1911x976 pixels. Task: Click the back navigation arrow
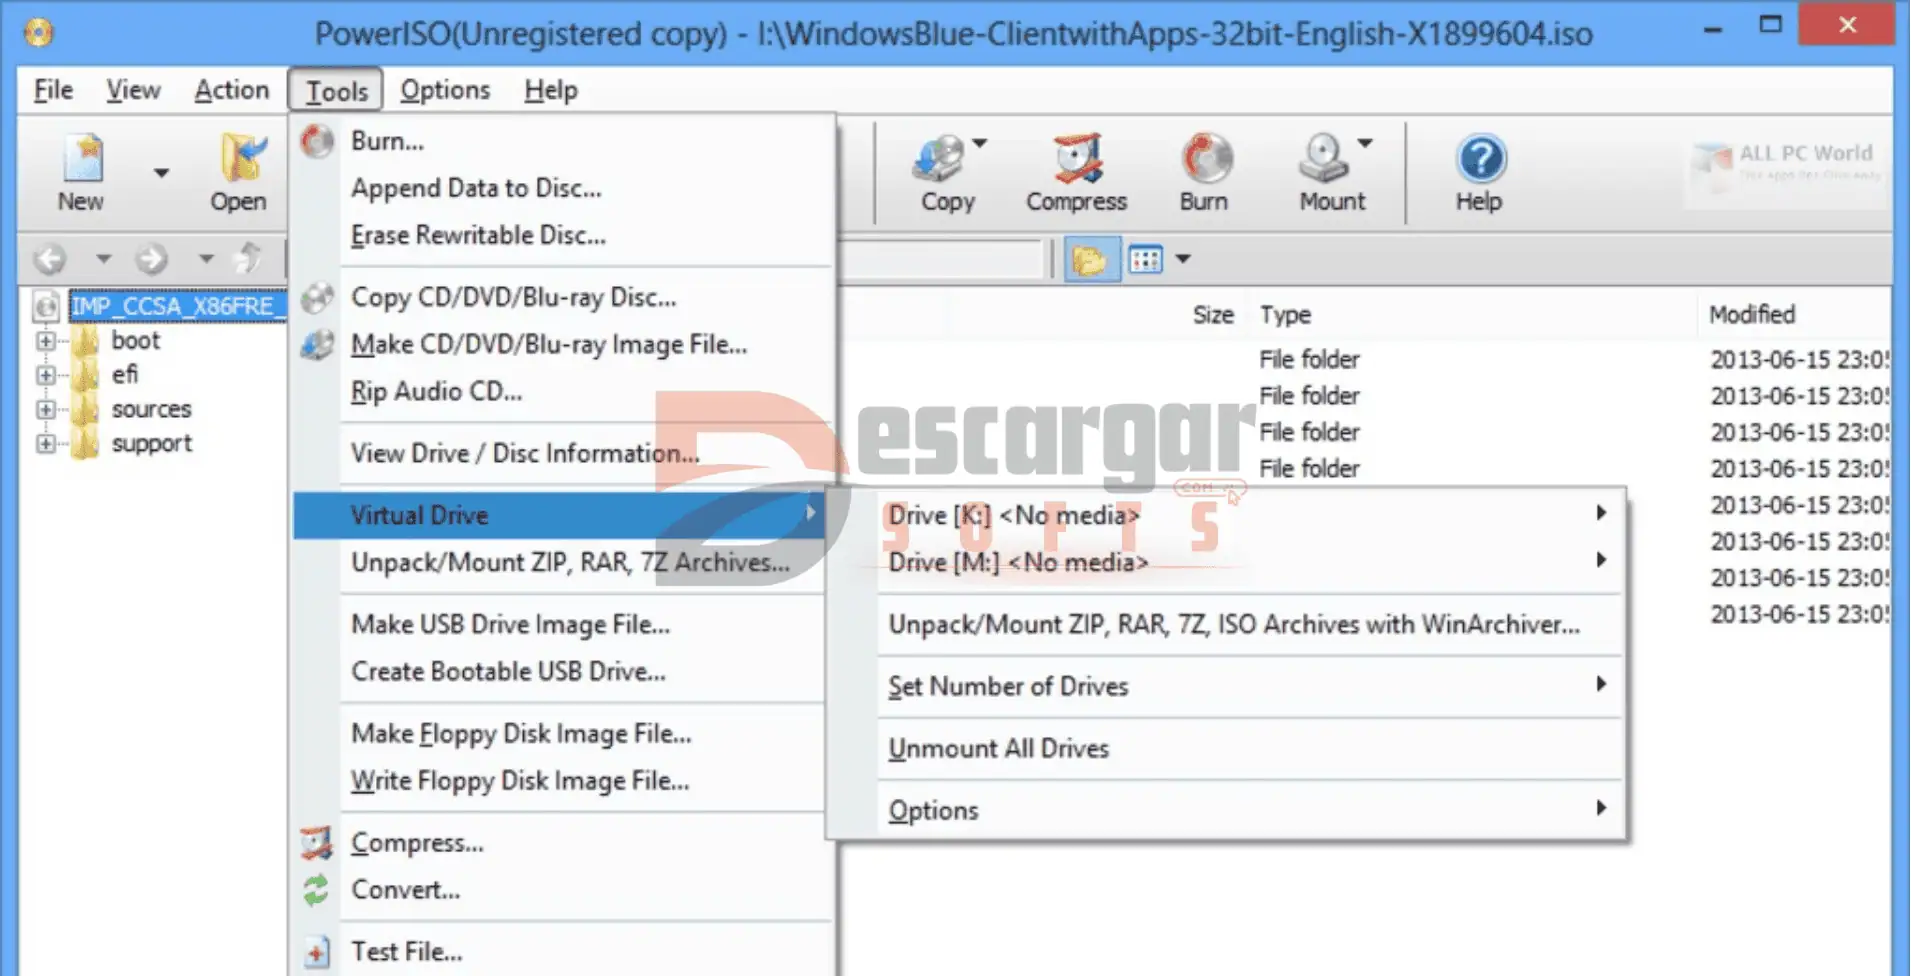tap(50, 260)
